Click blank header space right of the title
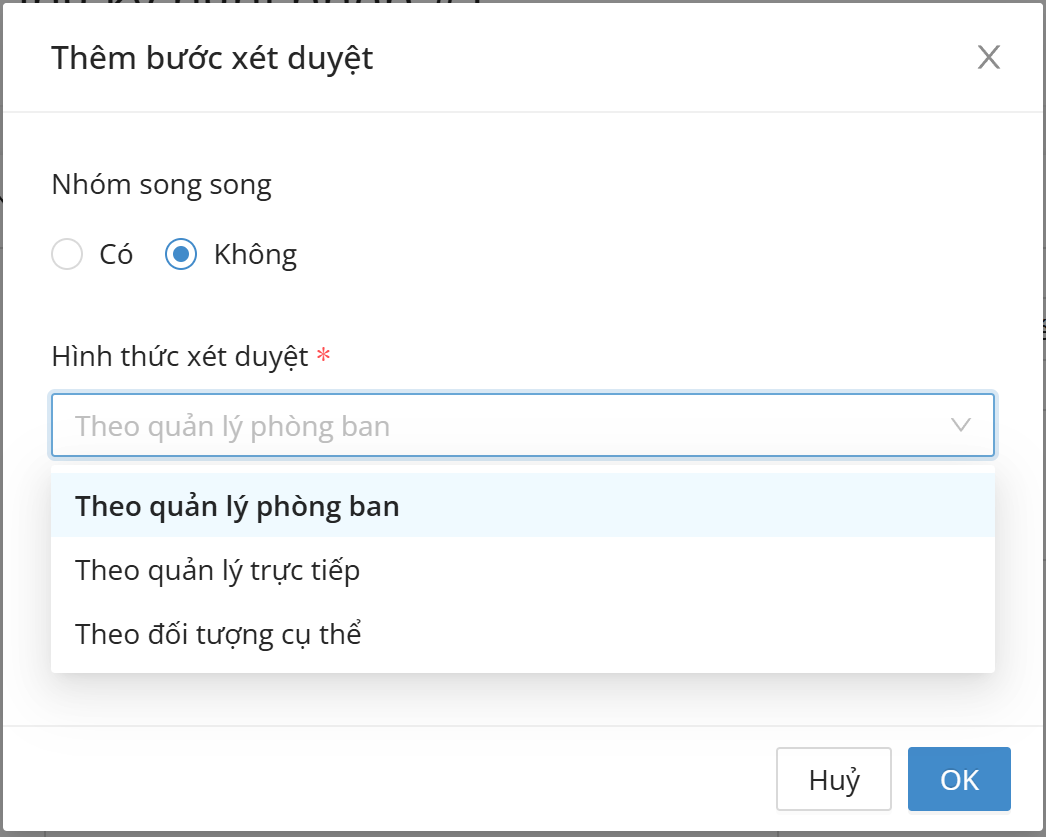 670,58
